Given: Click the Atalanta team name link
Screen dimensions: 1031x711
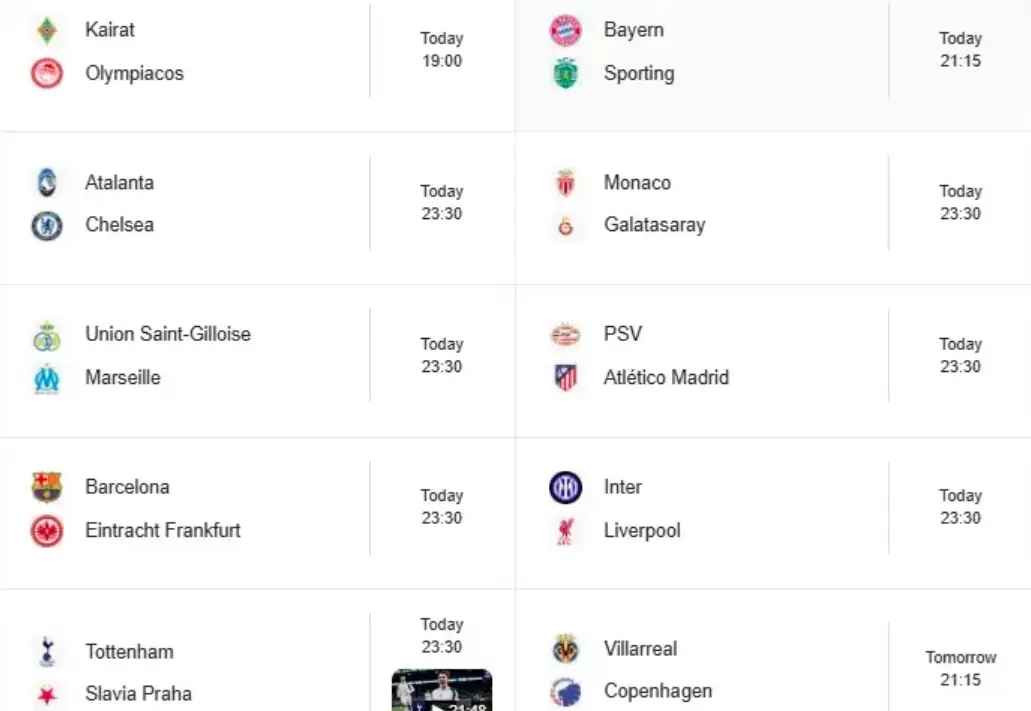Looking at the screenshot, I should tap(119, 183).
